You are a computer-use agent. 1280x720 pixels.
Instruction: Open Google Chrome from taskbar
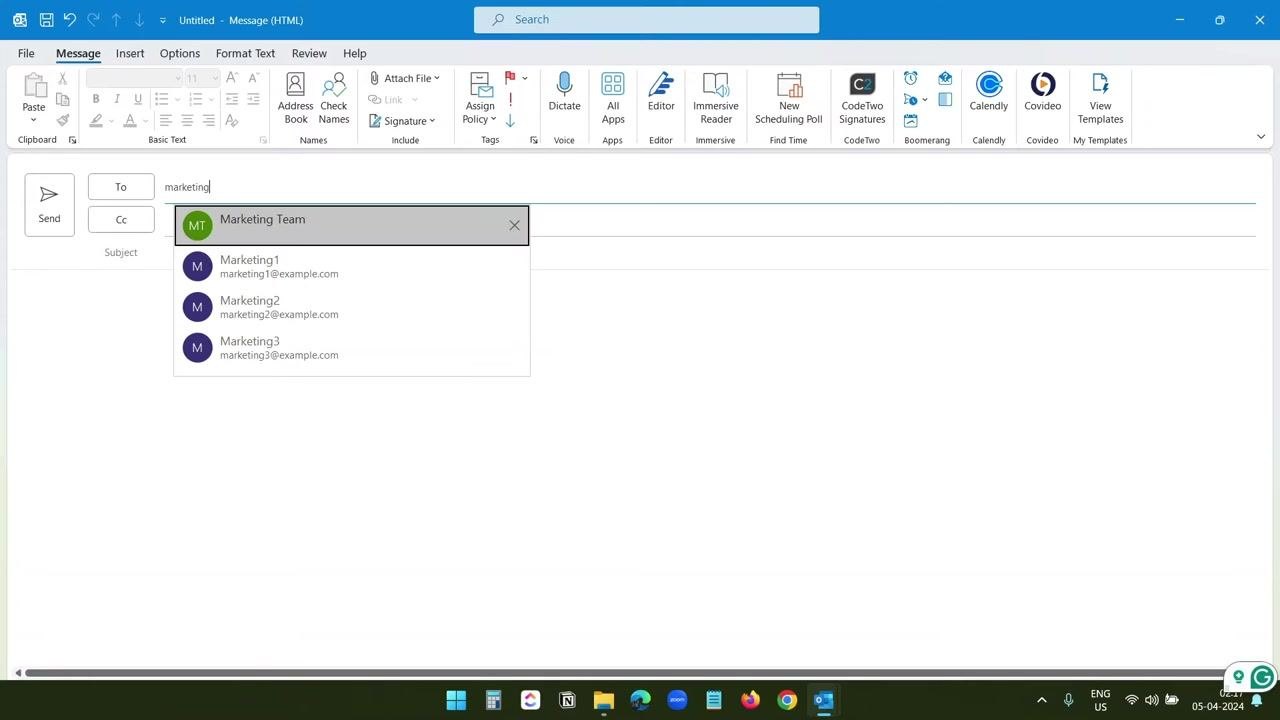point(787,700)
